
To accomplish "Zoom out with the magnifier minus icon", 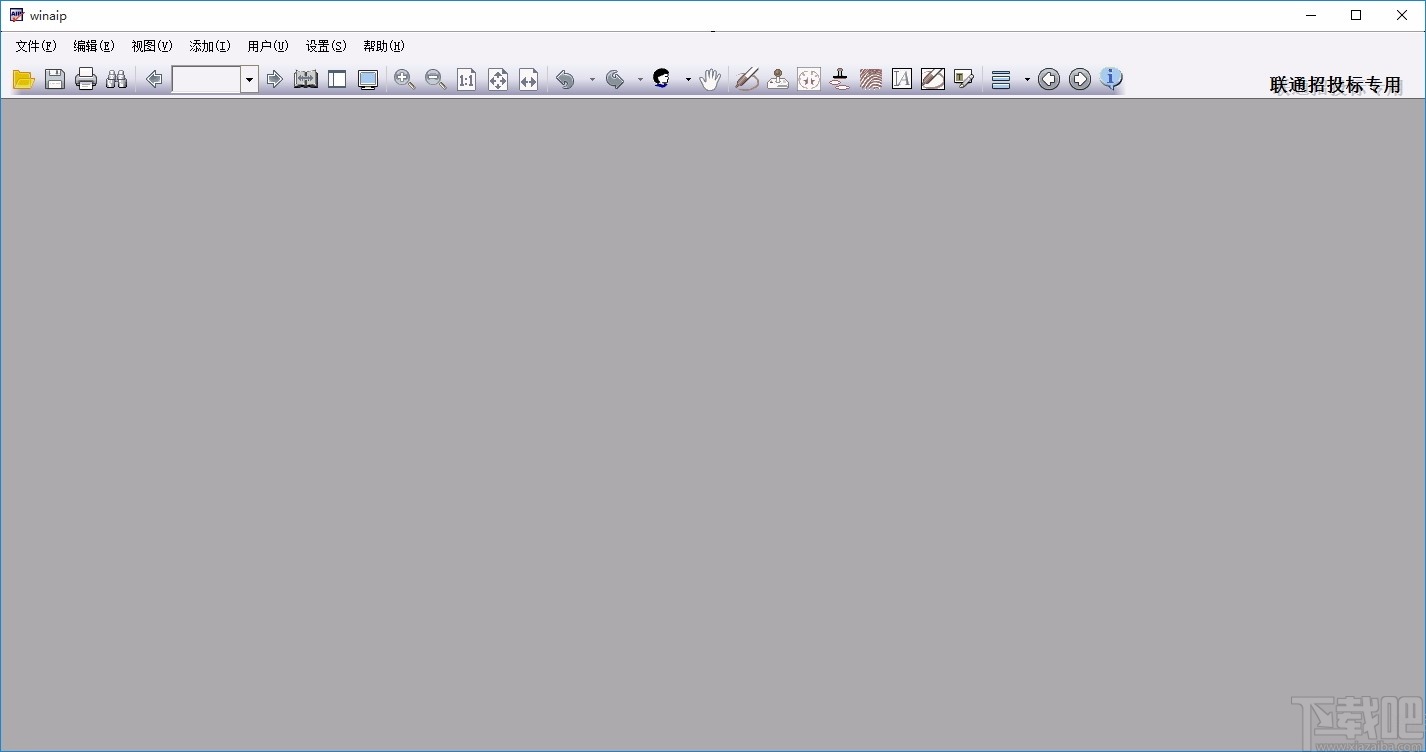I will coord(436,79).
